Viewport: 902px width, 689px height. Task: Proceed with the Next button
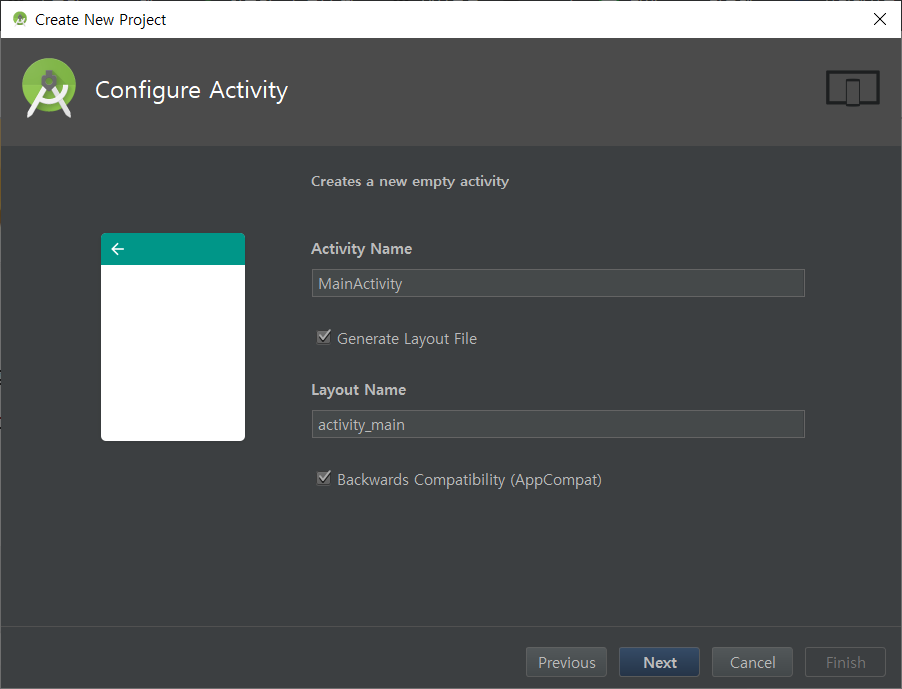tap(659, 662)
